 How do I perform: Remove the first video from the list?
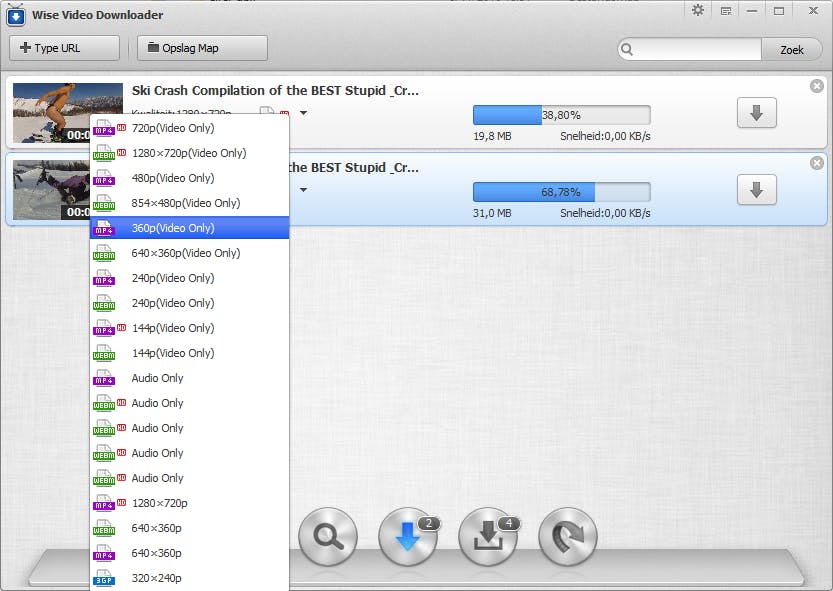coord(817,86)
